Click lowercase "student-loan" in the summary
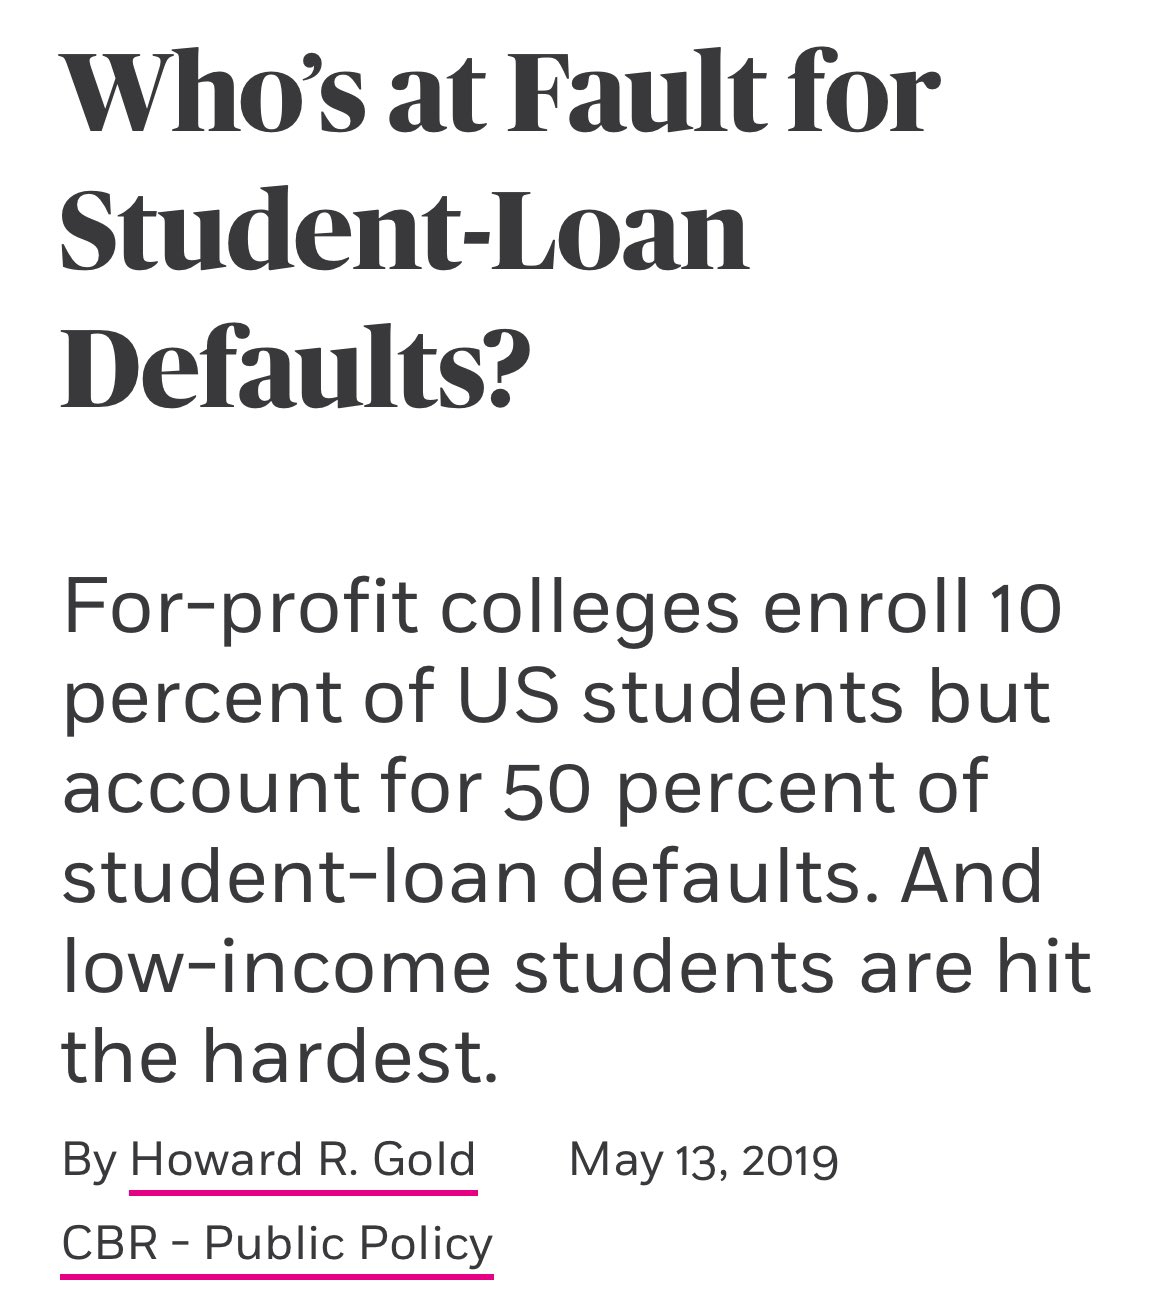Viewport: 1170px width, 1316px height. point(298,877)
